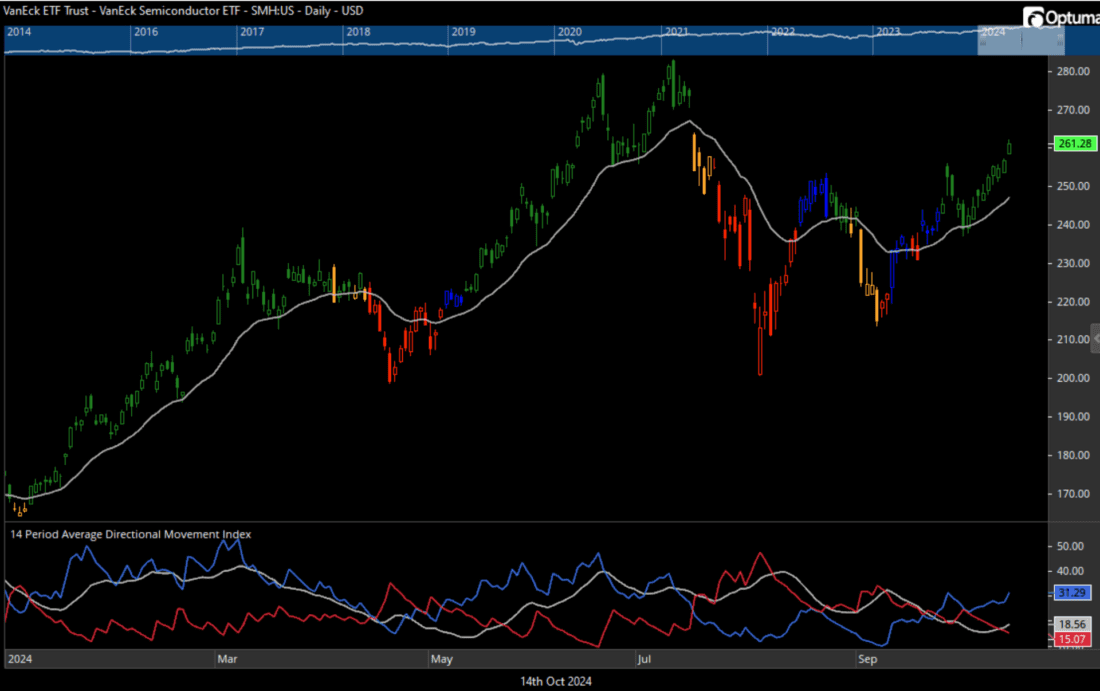Select 2018 on the overview timeline

[x=357, y=32]
